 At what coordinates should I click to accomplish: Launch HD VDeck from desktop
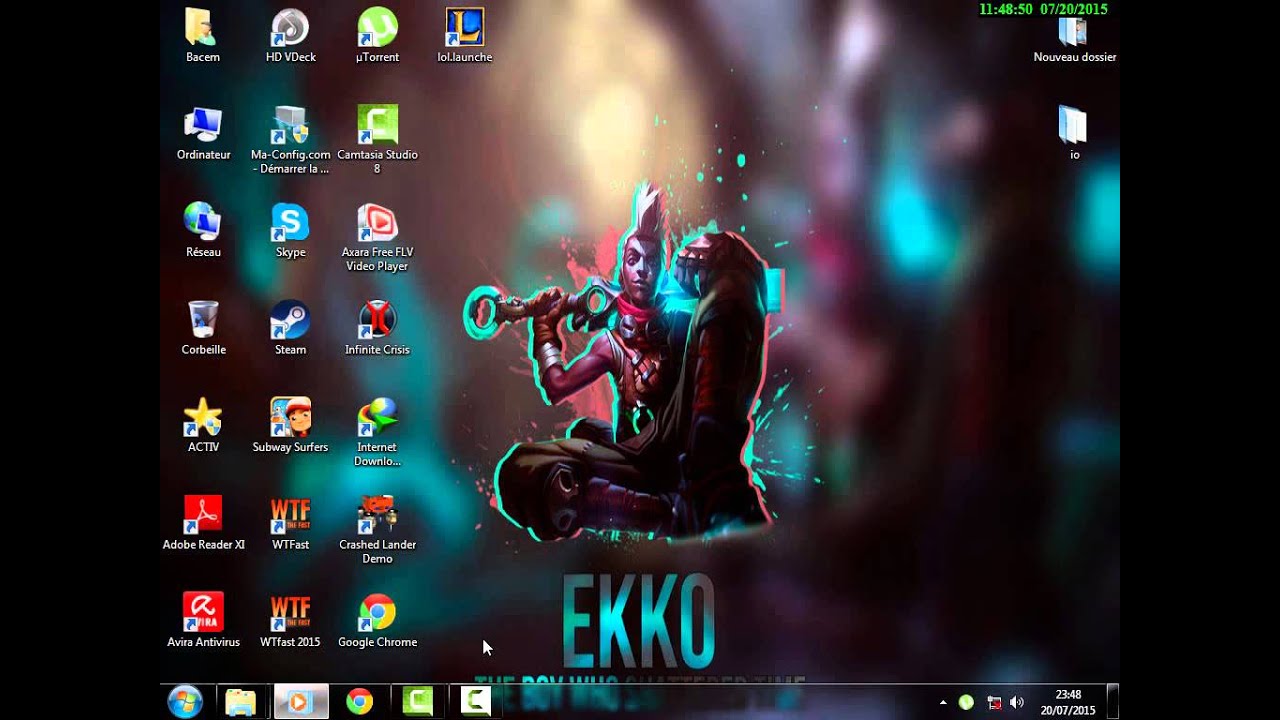click(x=290, y=36)
